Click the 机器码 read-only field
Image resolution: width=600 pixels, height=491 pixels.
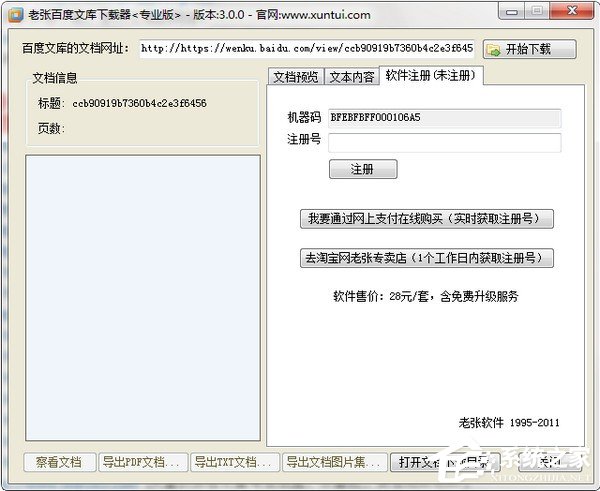[445, 117]
